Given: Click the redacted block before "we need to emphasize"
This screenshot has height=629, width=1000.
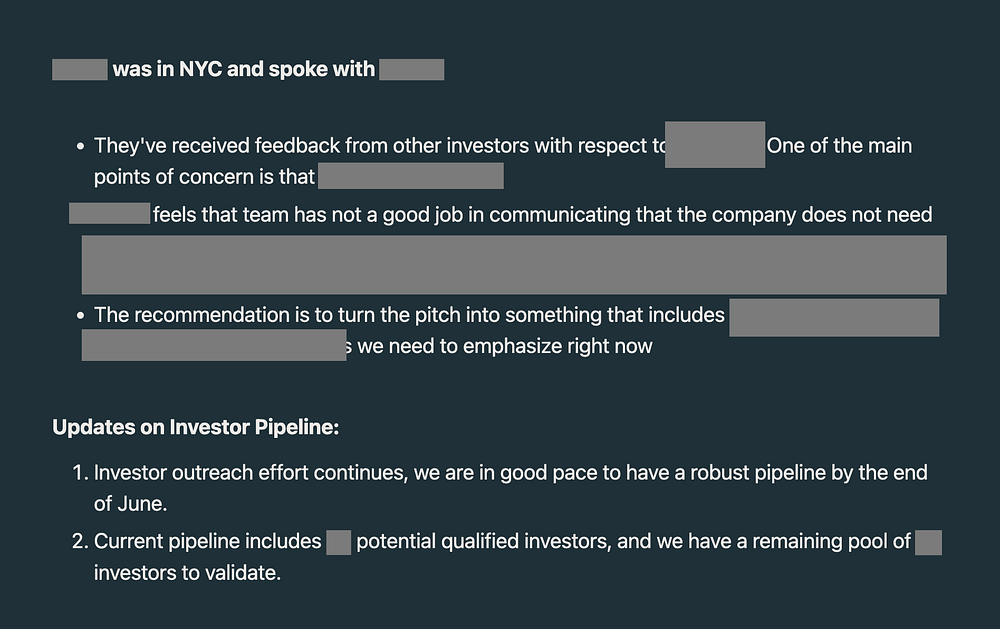Looking at the screenshot, I should pyautogui.click(x=213, y=345).
